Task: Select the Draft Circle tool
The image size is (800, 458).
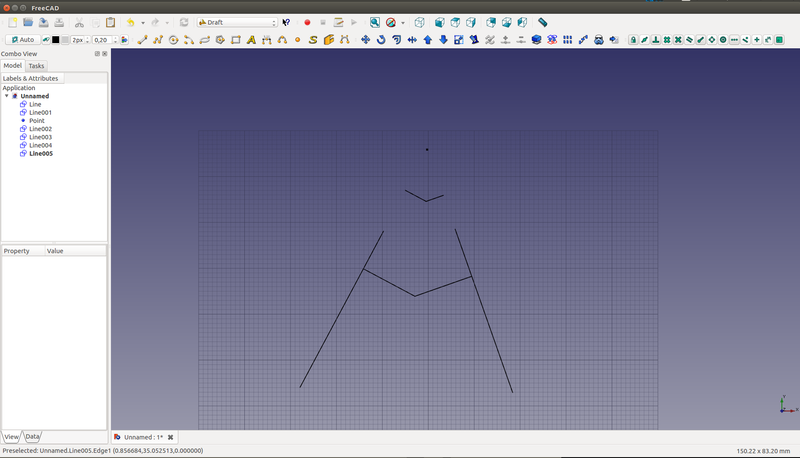Action: click(x=173, y=40)
